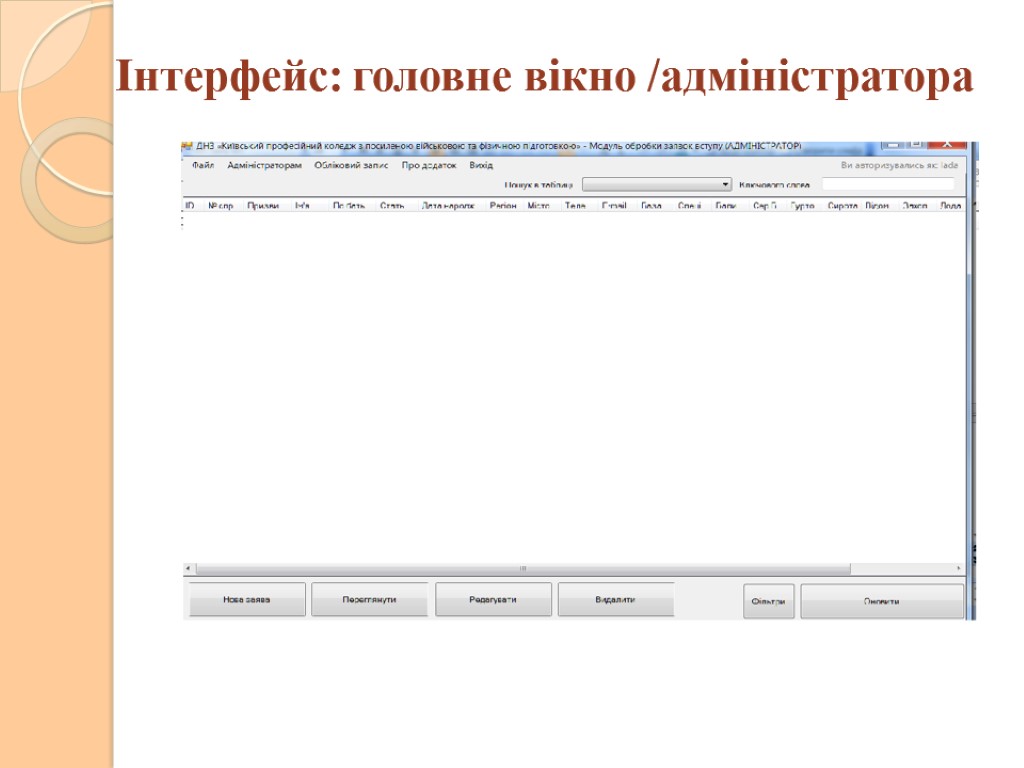Close the application window
This screenshot has height=768, width=1024.
point(947,144)
